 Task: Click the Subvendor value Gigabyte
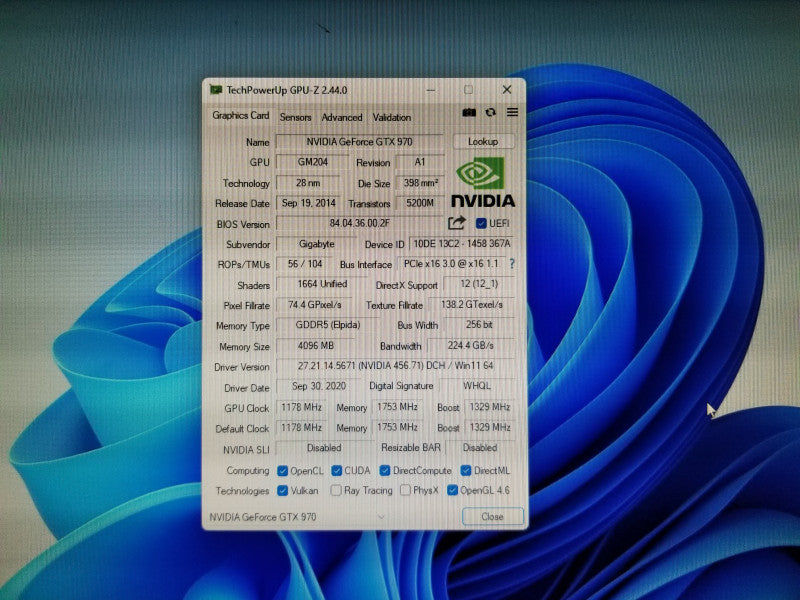coord(316,243)
